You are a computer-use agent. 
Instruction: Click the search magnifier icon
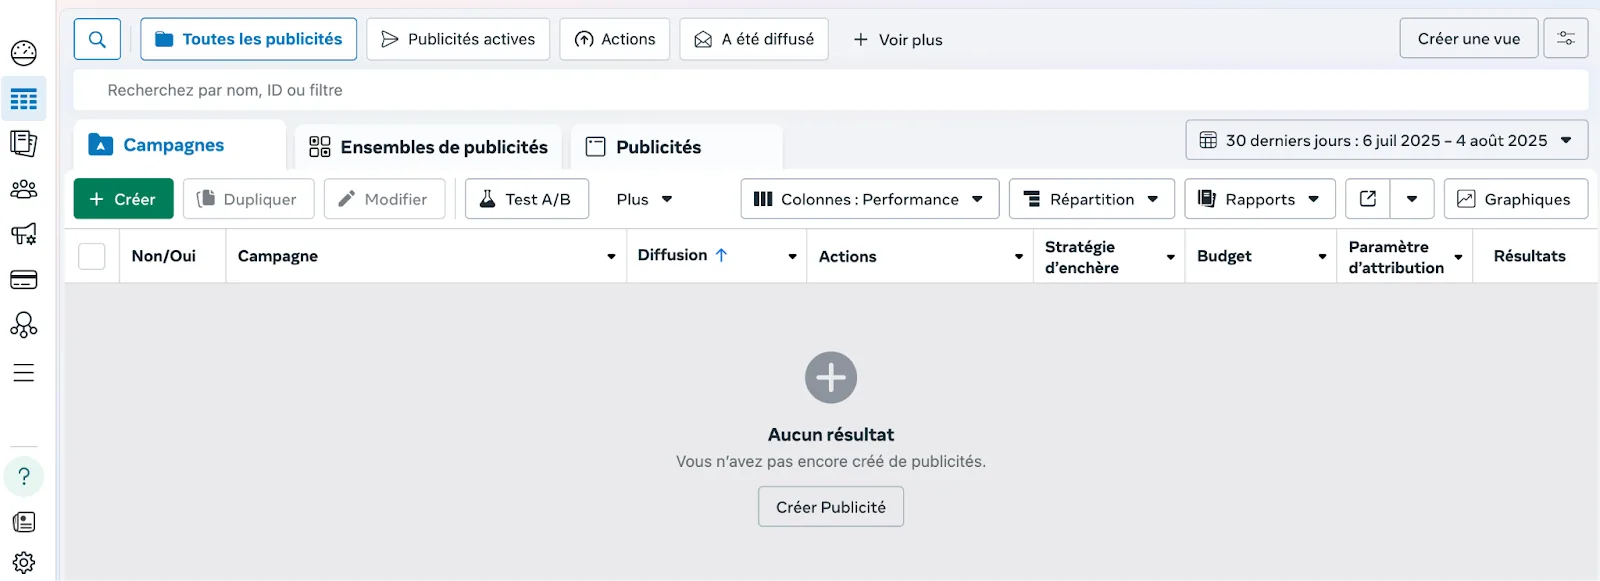point(97,39)
